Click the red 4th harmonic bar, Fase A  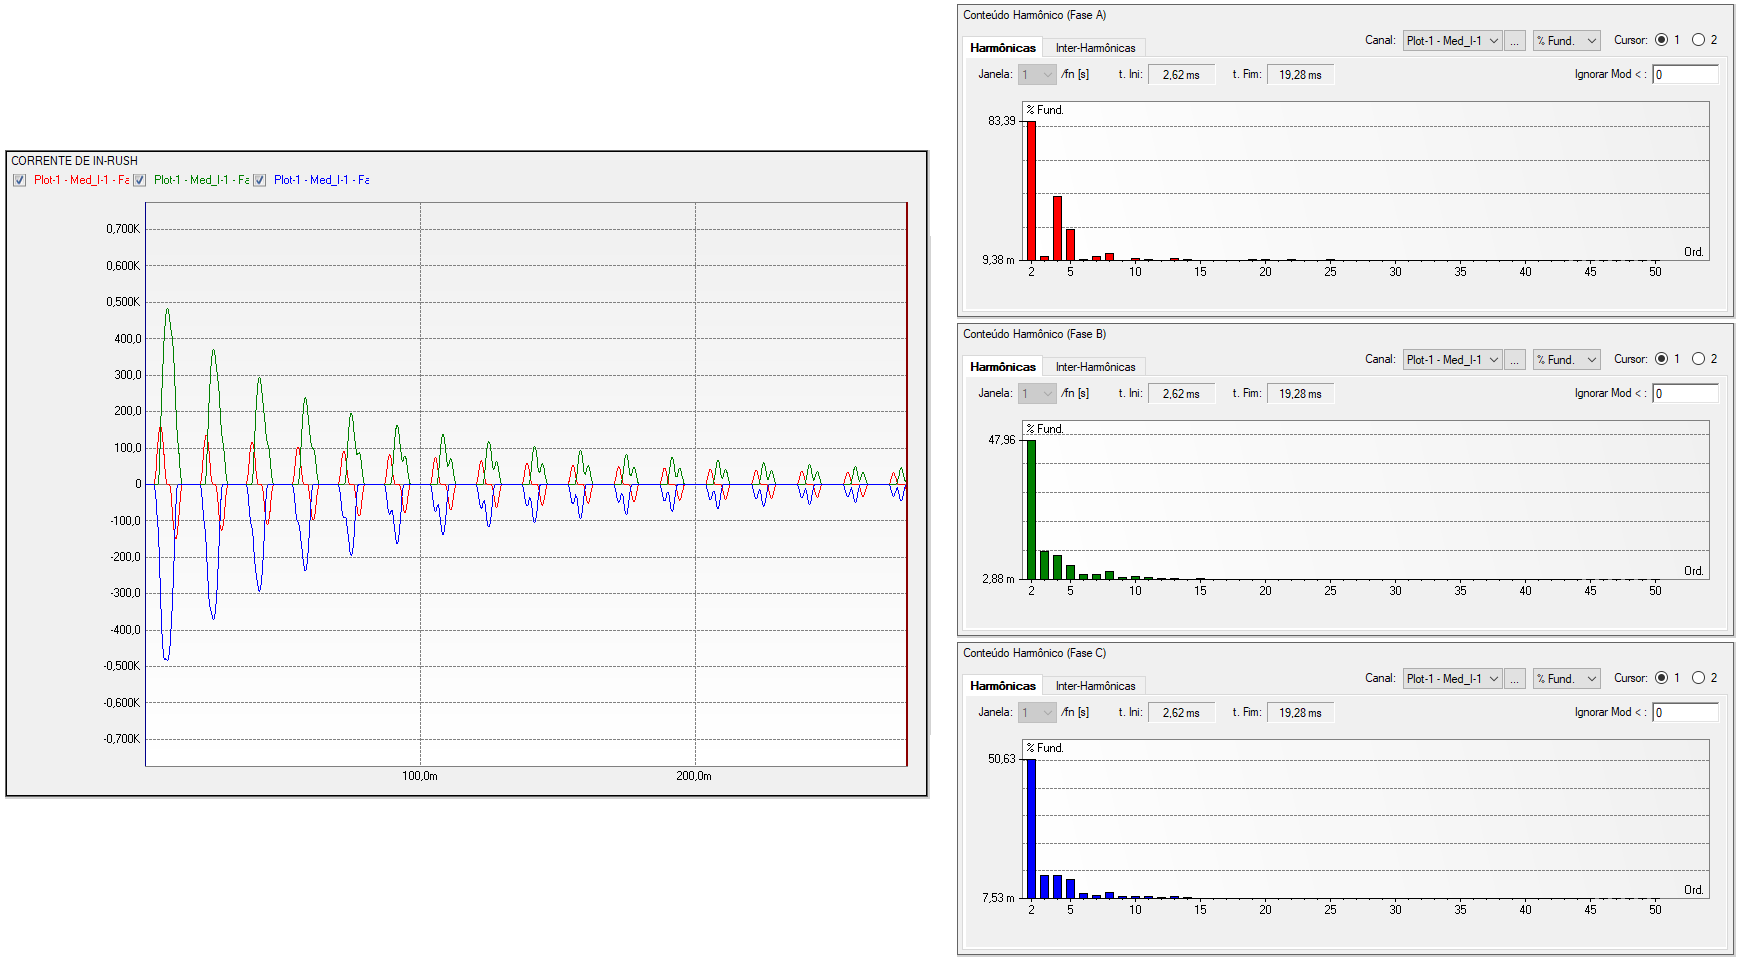coord(1057,228)
